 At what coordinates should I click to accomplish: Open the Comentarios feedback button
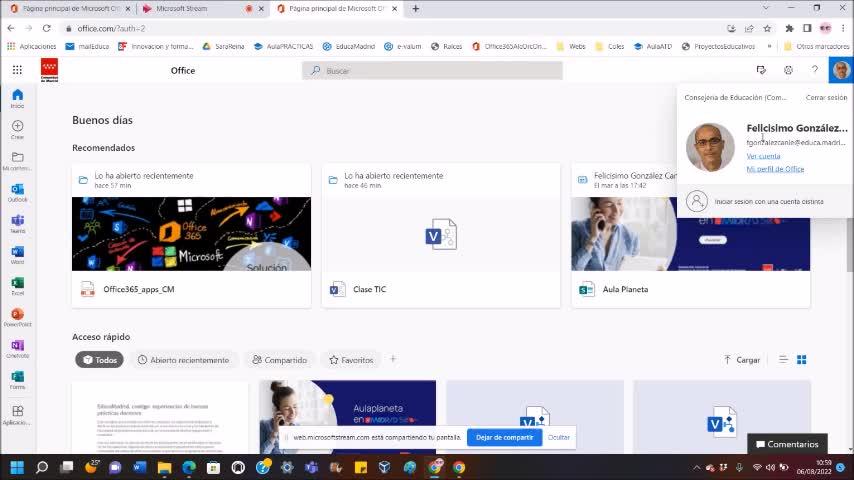(x=788, y=444)
